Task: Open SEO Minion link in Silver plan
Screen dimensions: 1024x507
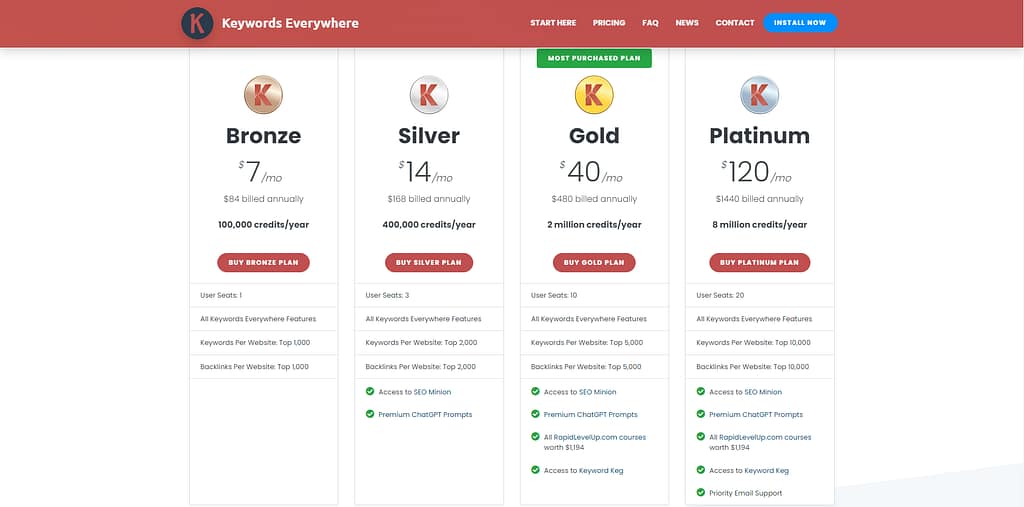Action: [x=432, y=392]
